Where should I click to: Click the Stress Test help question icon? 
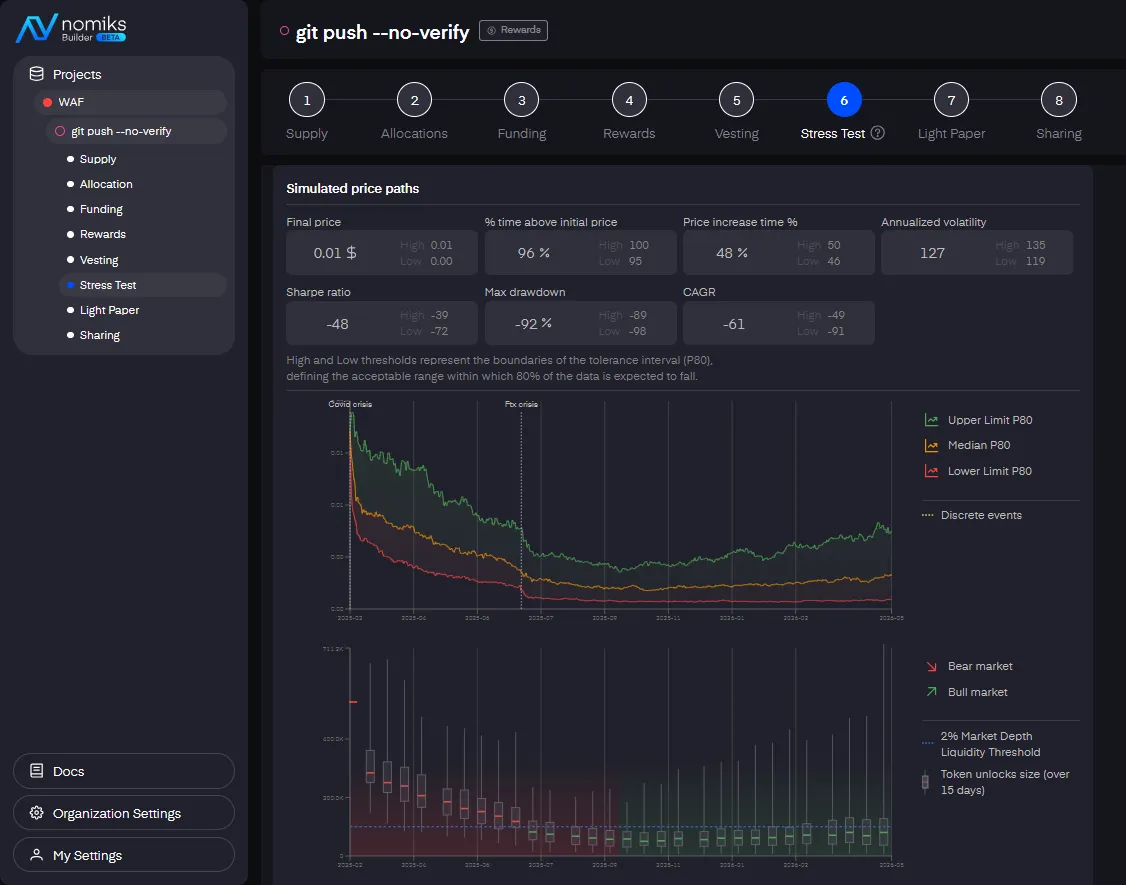coord(878,133)
